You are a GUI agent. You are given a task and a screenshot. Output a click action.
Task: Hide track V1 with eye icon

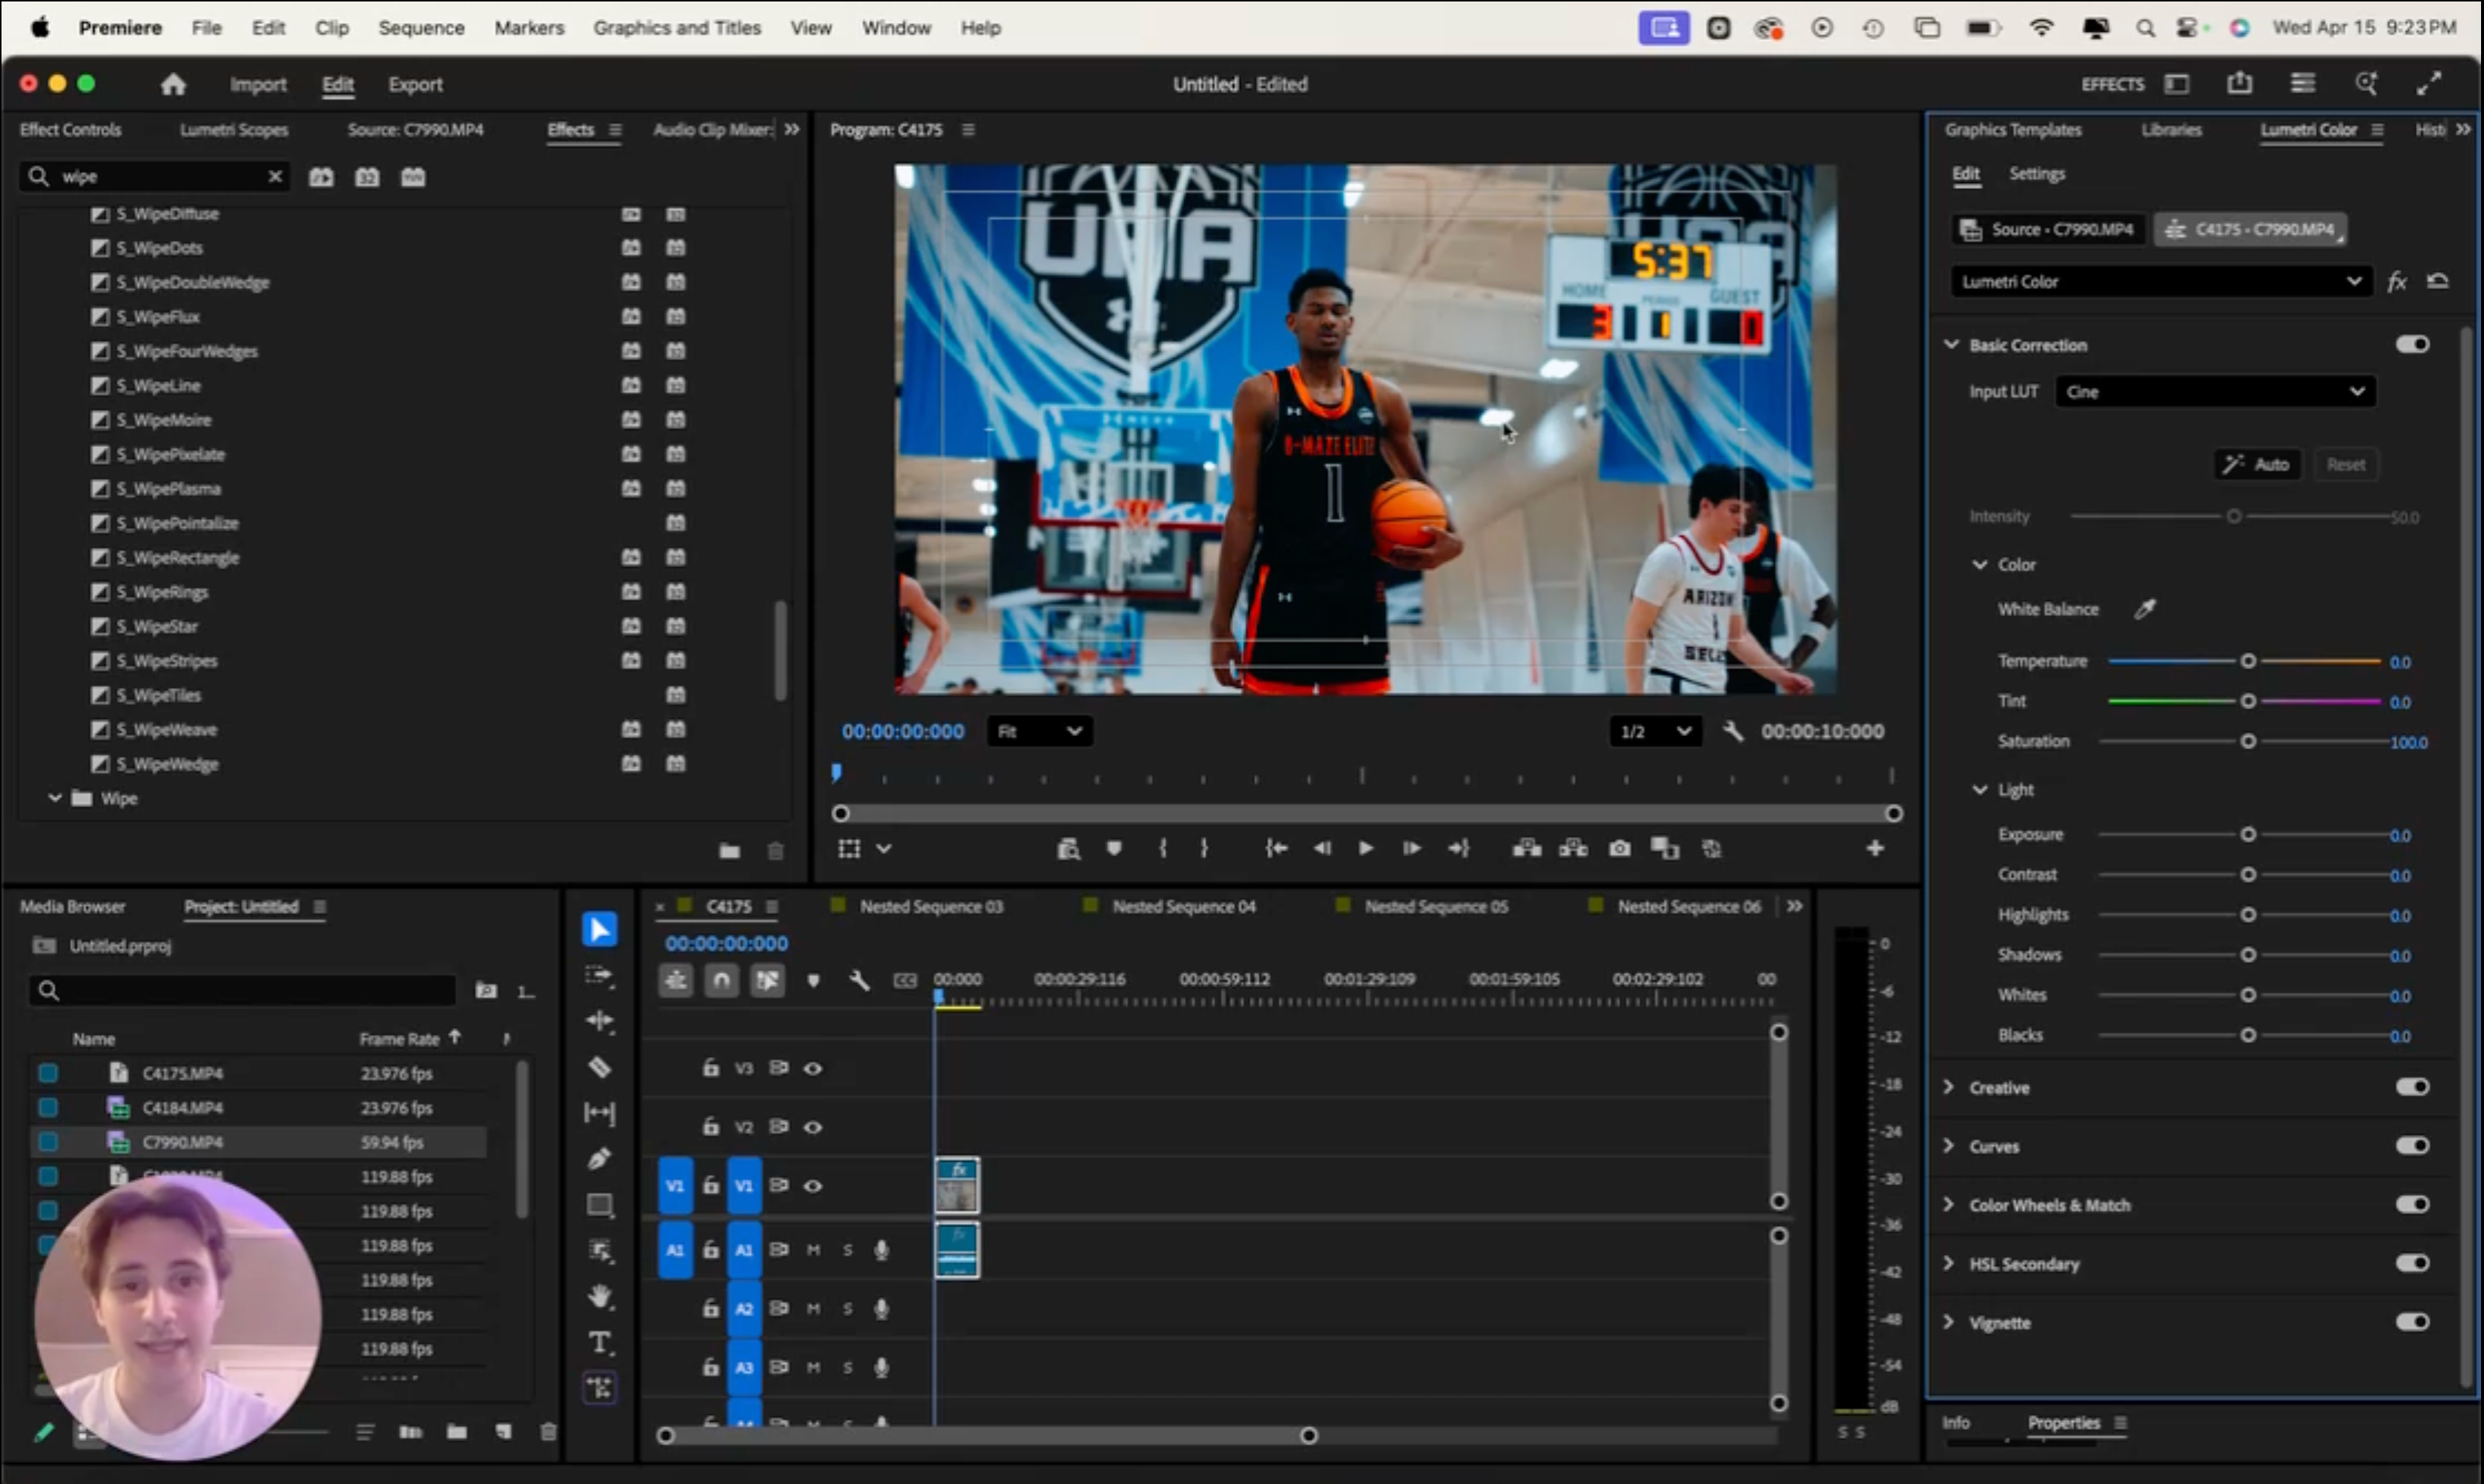pyautogui.click(x=813, y=1186)
